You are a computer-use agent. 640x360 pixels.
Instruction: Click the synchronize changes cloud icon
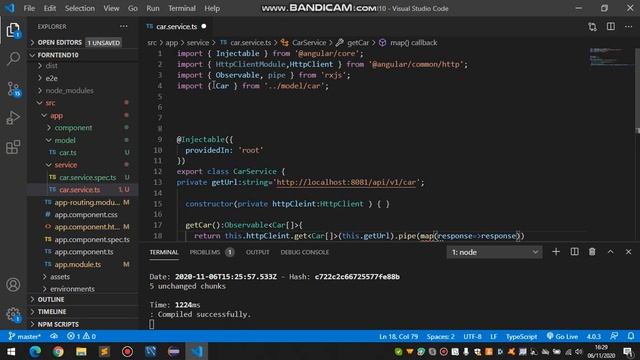point(54,336)
